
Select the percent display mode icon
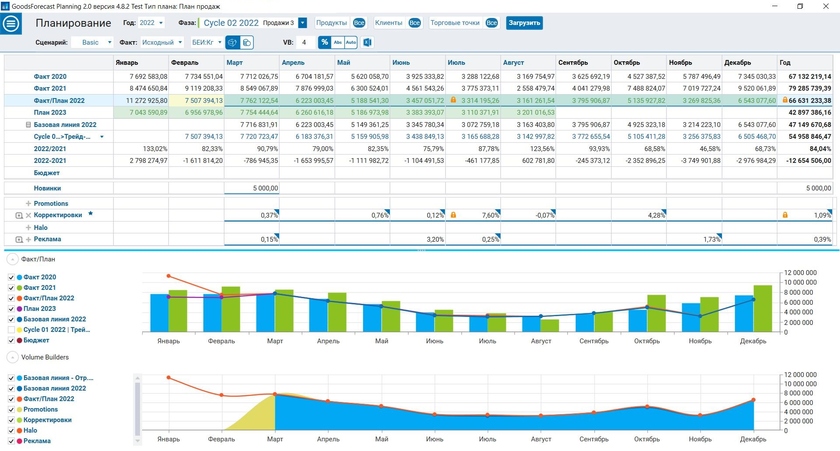(x=325, y=43)
